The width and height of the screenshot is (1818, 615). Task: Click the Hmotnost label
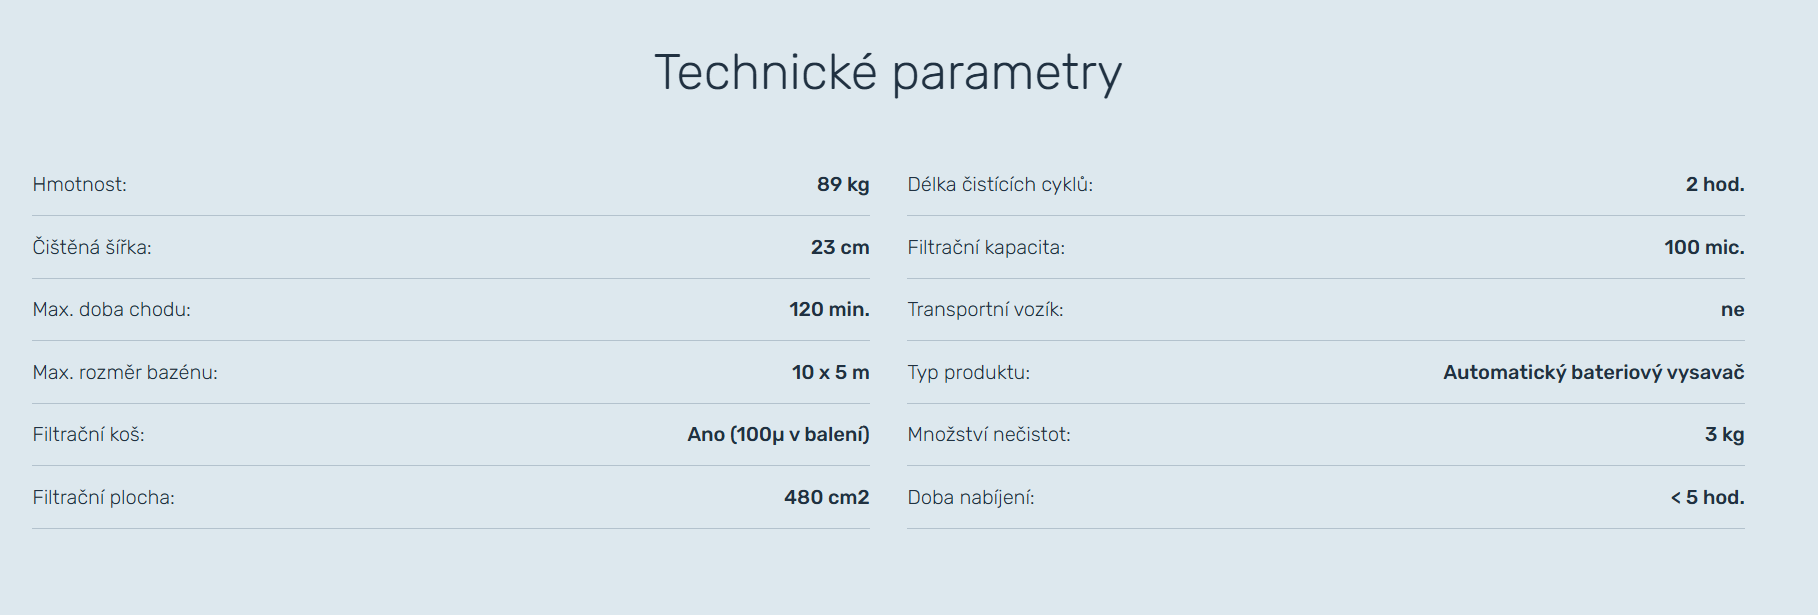tap(80, 185)
